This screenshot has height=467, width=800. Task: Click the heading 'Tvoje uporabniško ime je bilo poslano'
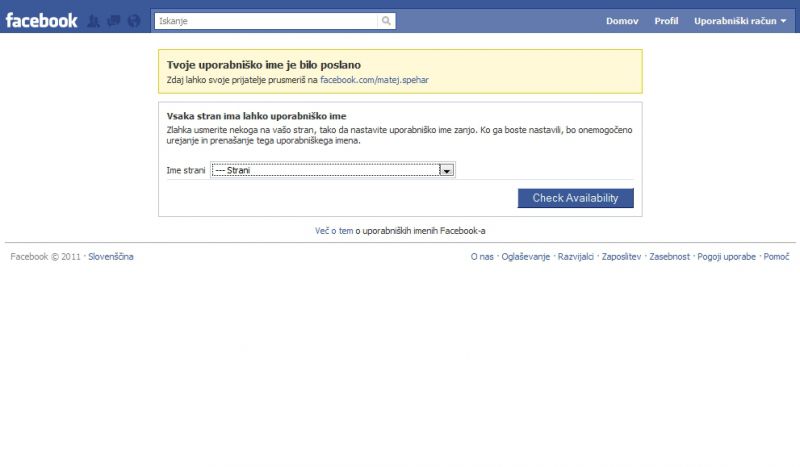pyautogui.click(x=263, y=65)
